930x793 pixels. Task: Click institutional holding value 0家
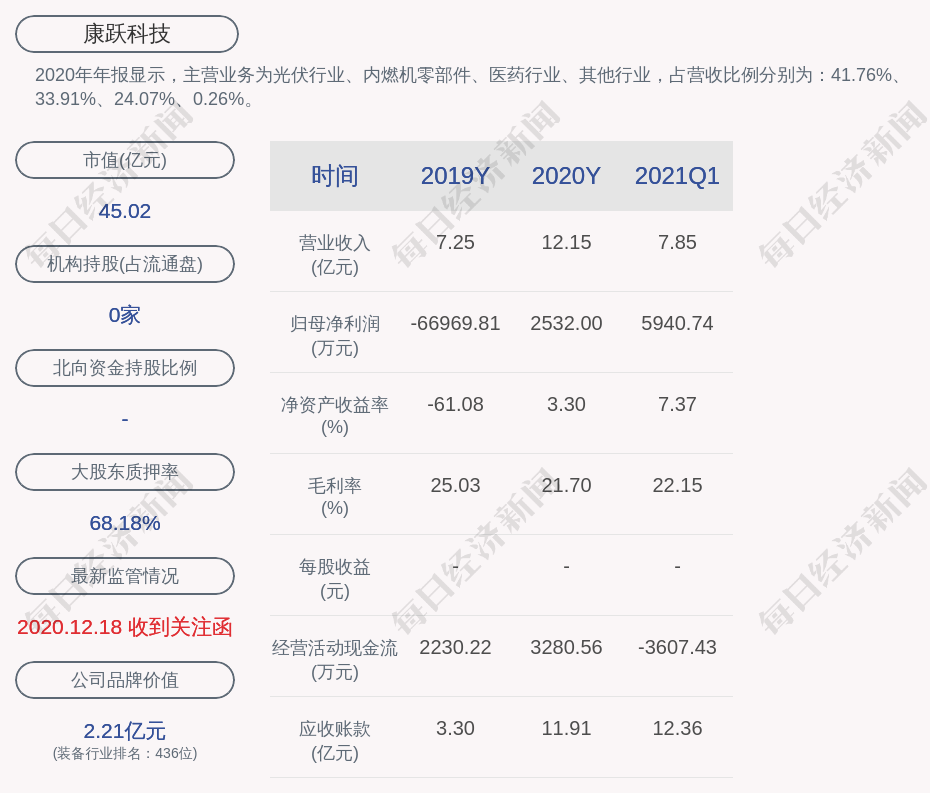125,315
